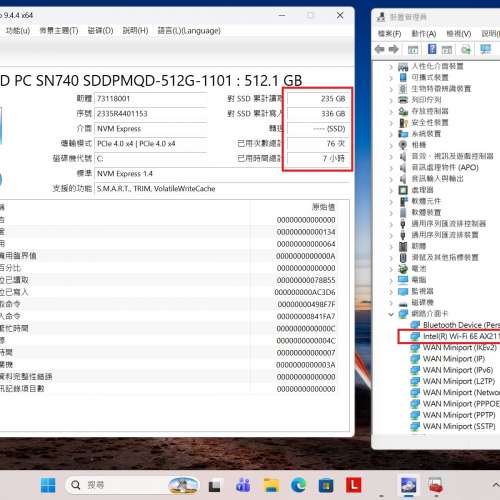Show hidden system tray icons
500x500 pixels.
tap(496, 484)
